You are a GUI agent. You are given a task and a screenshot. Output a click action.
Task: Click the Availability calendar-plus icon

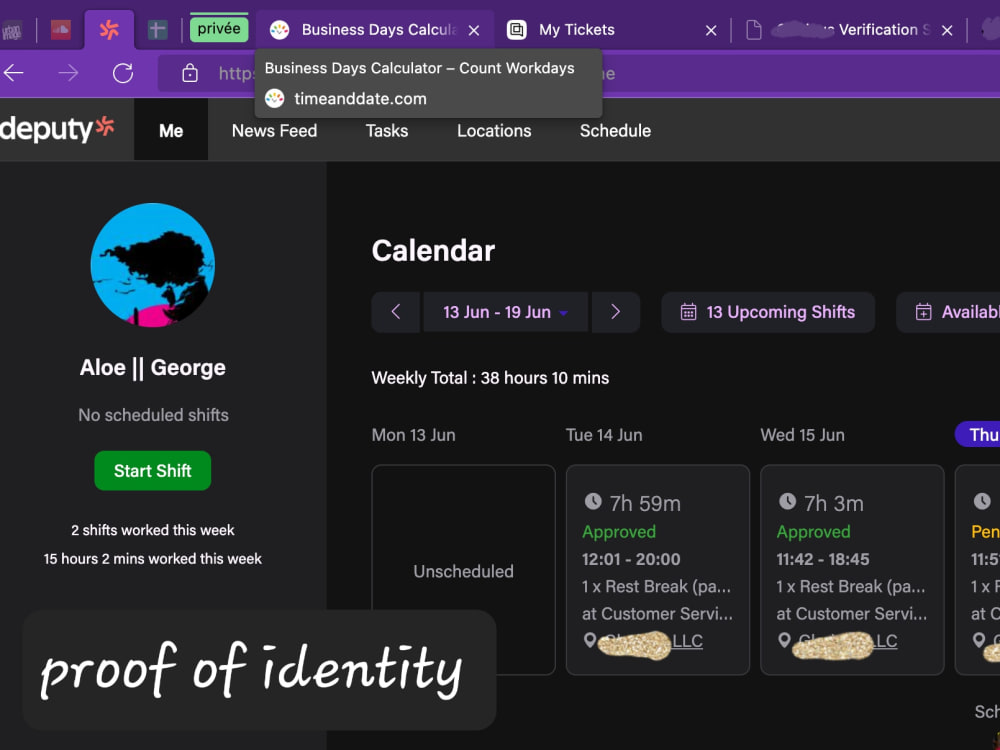[x=923, y=312]
